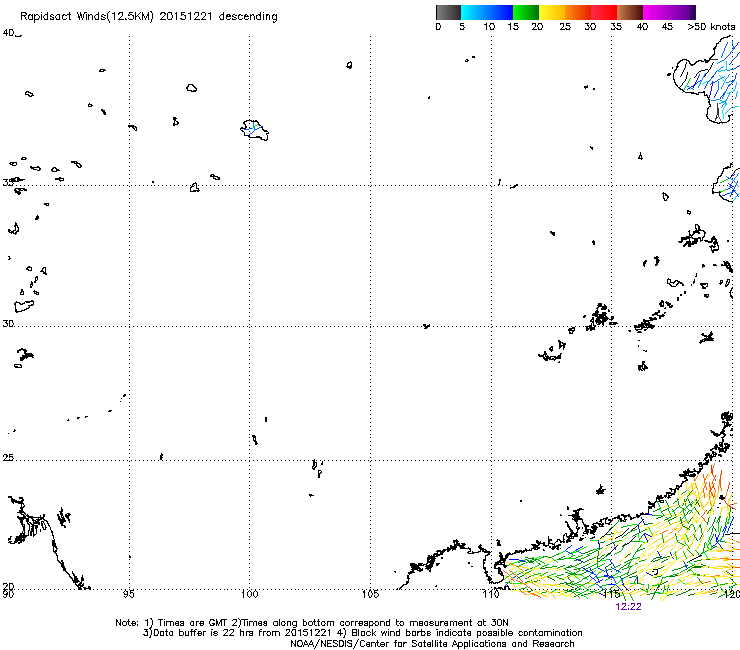The width and height of the screenshot is (740, 650).
Task: Click the orange 25-30 knots color band
Action: point(578,12)
